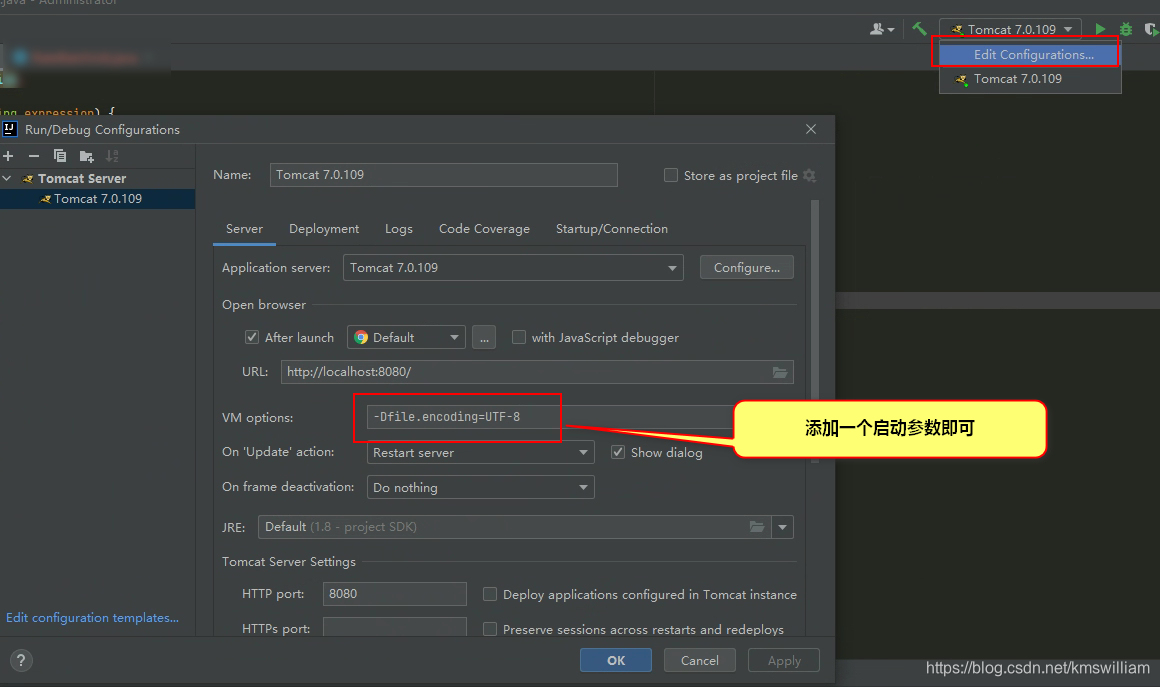Run Tomcat with the green play icon
The image size is (1160, 687).
pos(1100,29)
